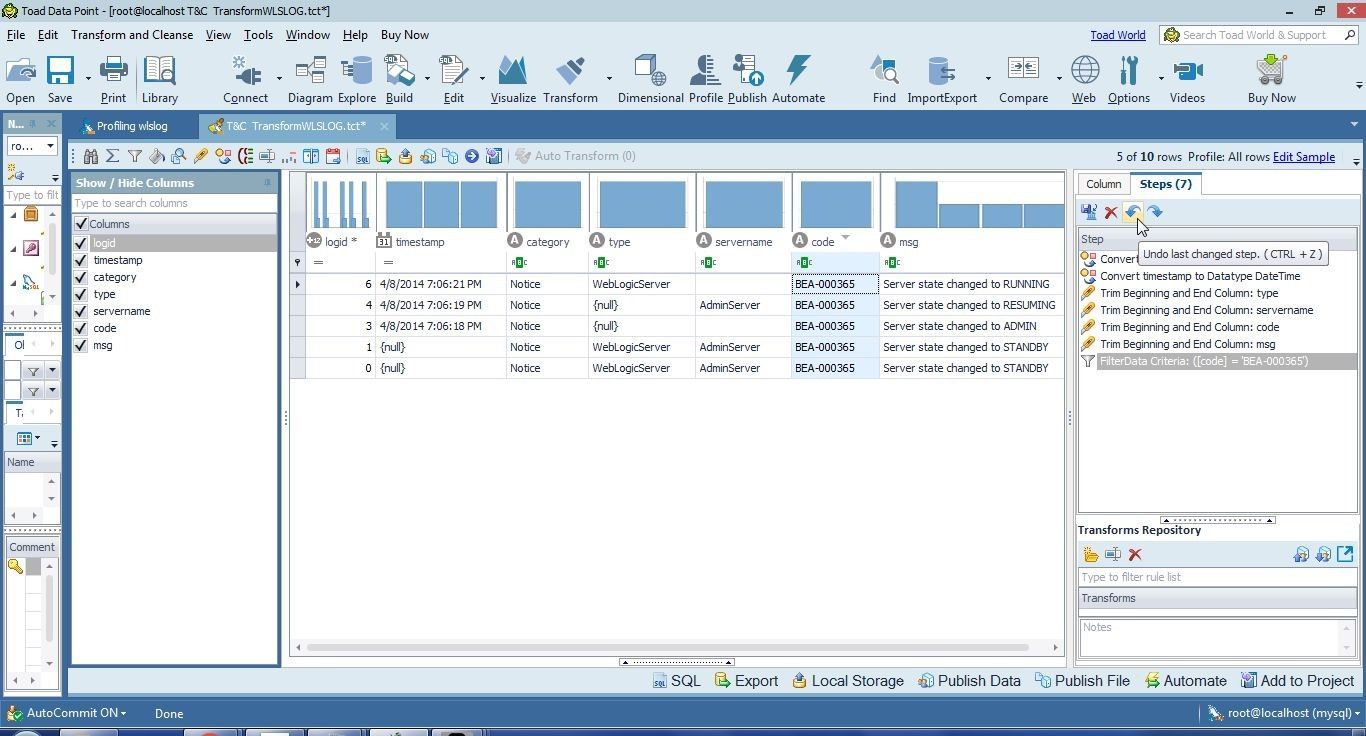Select the FilterData Criteria step
Viewport: 1366px width, 736px height.
click(1217, 361)
